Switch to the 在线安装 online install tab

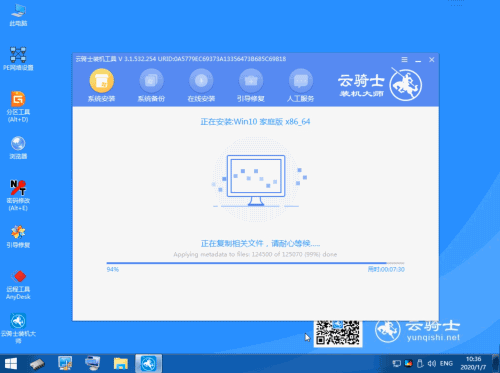coord(201,85)
